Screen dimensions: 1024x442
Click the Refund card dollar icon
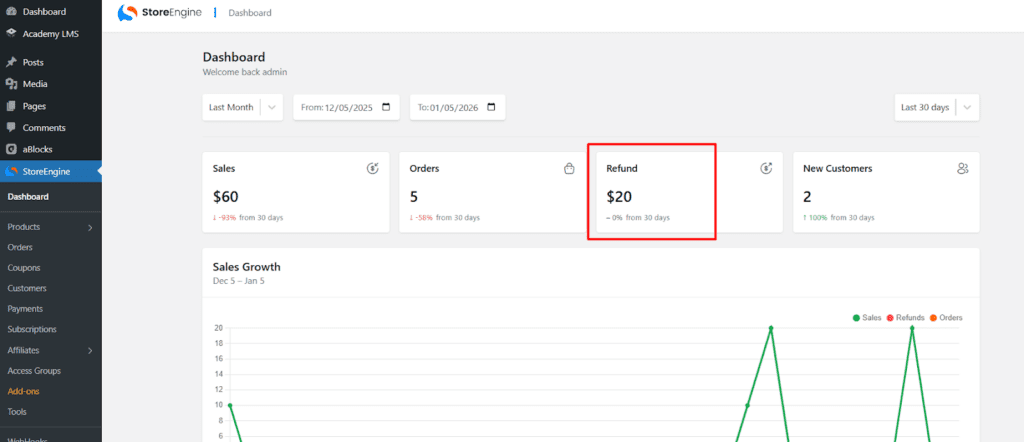tap(766, 169)
